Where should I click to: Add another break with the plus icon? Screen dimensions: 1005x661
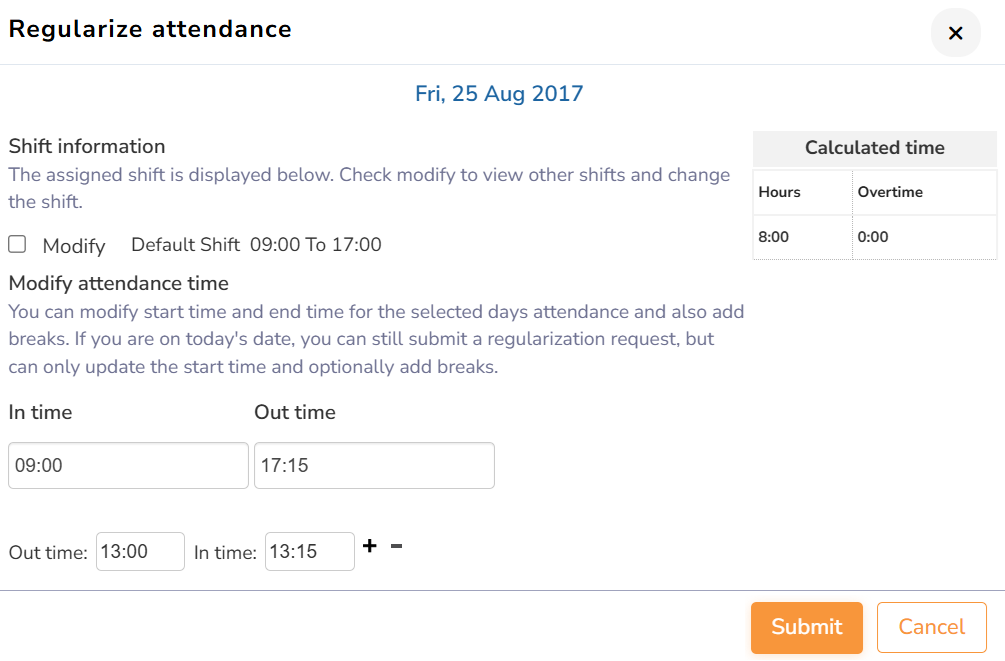tap(370, 546)
